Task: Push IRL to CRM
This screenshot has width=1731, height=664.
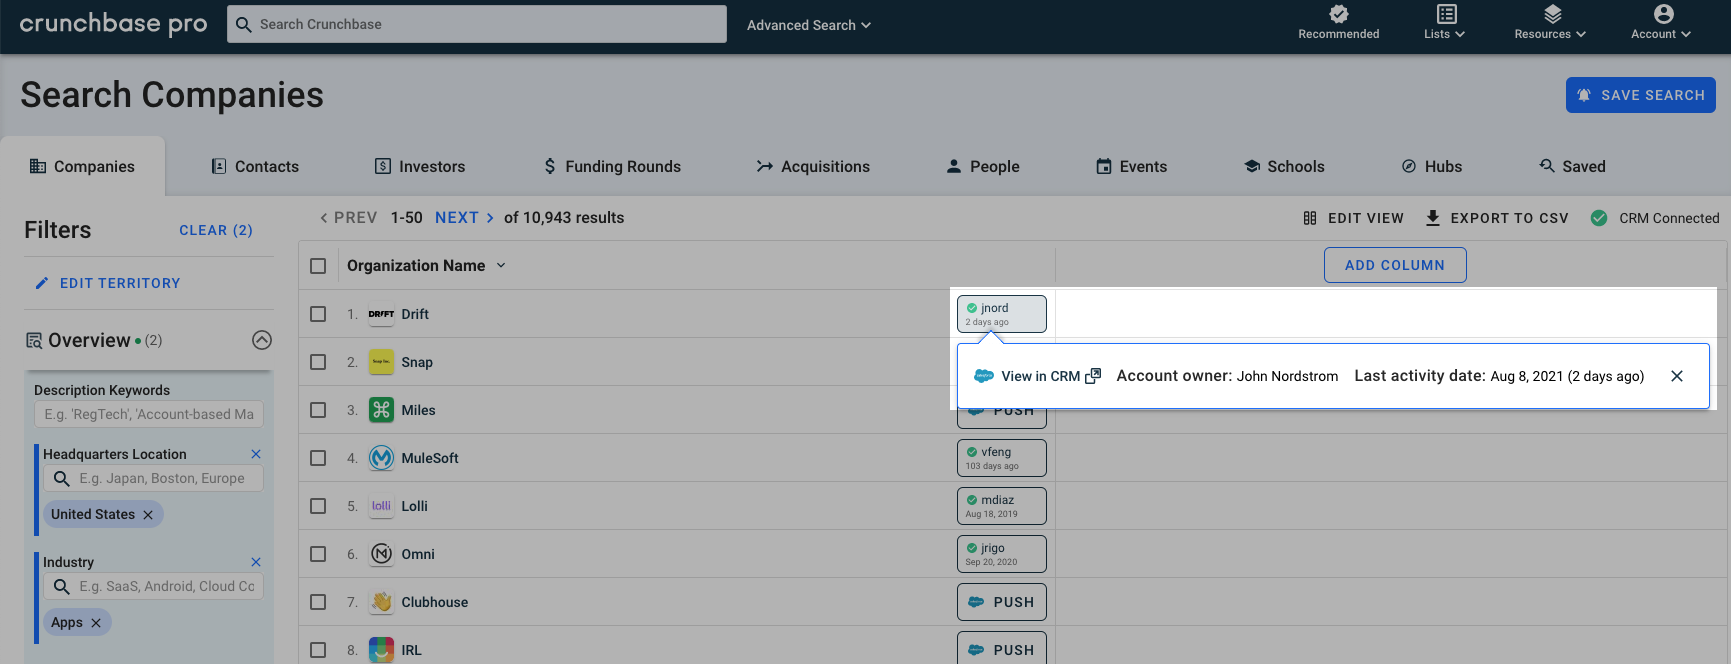Action: pyautogui.click(x=1002, y=648)
